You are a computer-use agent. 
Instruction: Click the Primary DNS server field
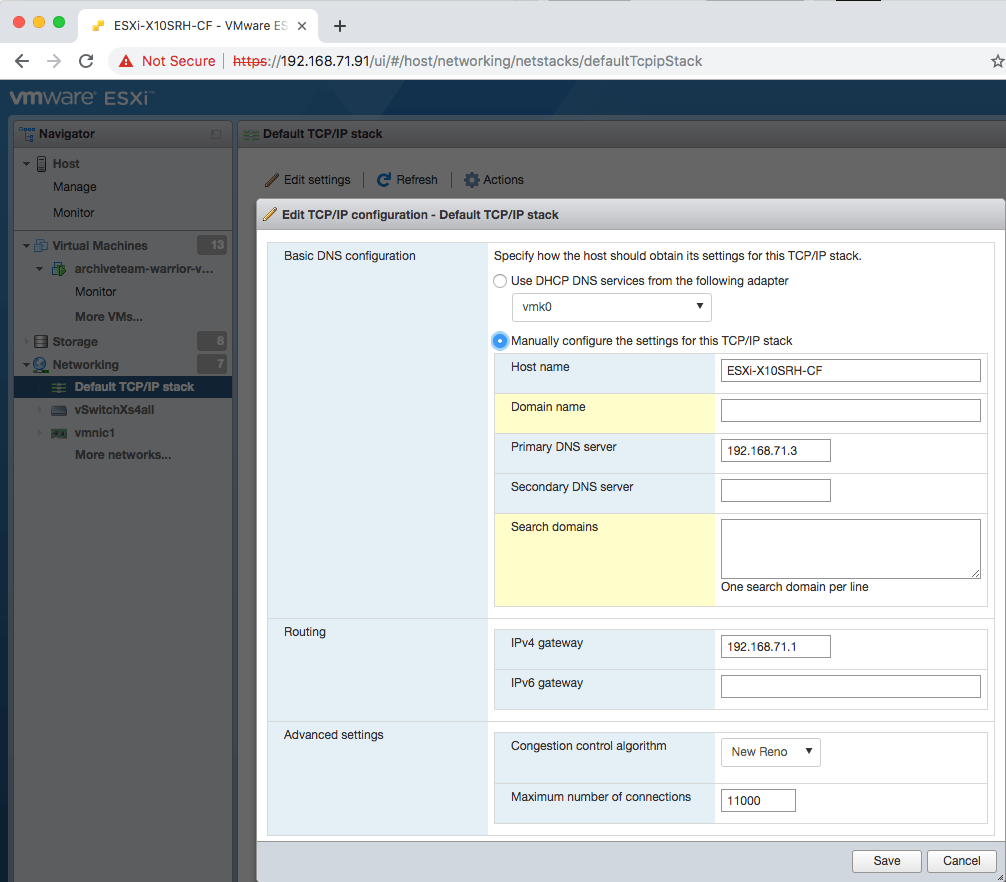tap(775, 451)
